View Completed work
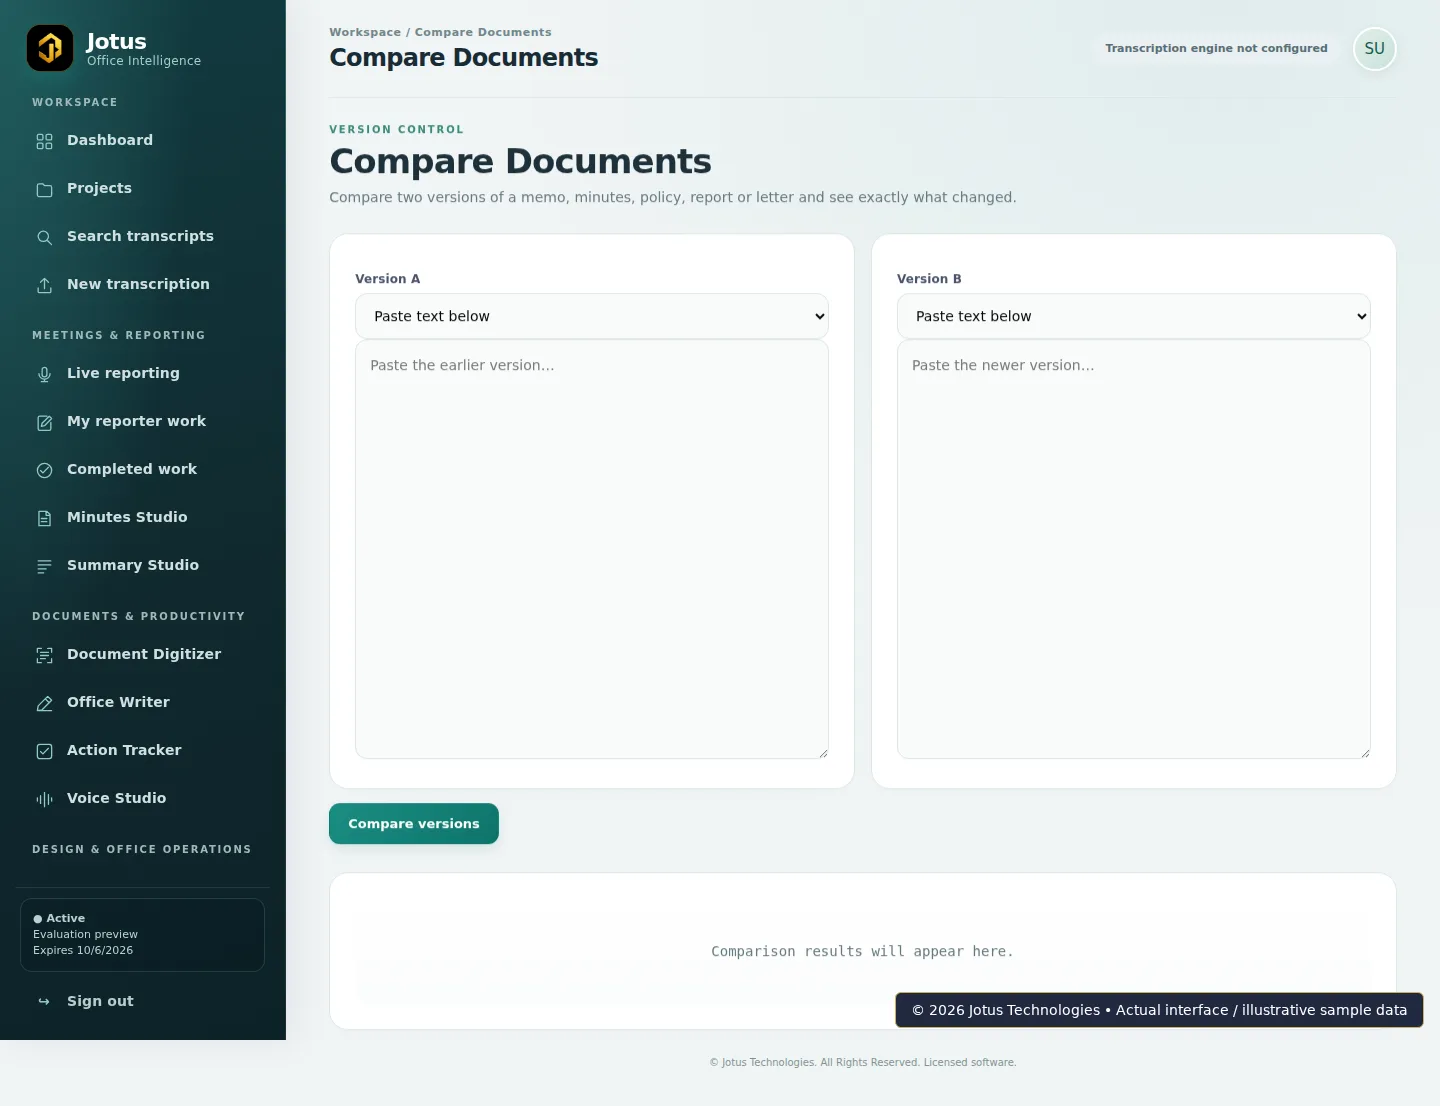 (x=143, y=469)
